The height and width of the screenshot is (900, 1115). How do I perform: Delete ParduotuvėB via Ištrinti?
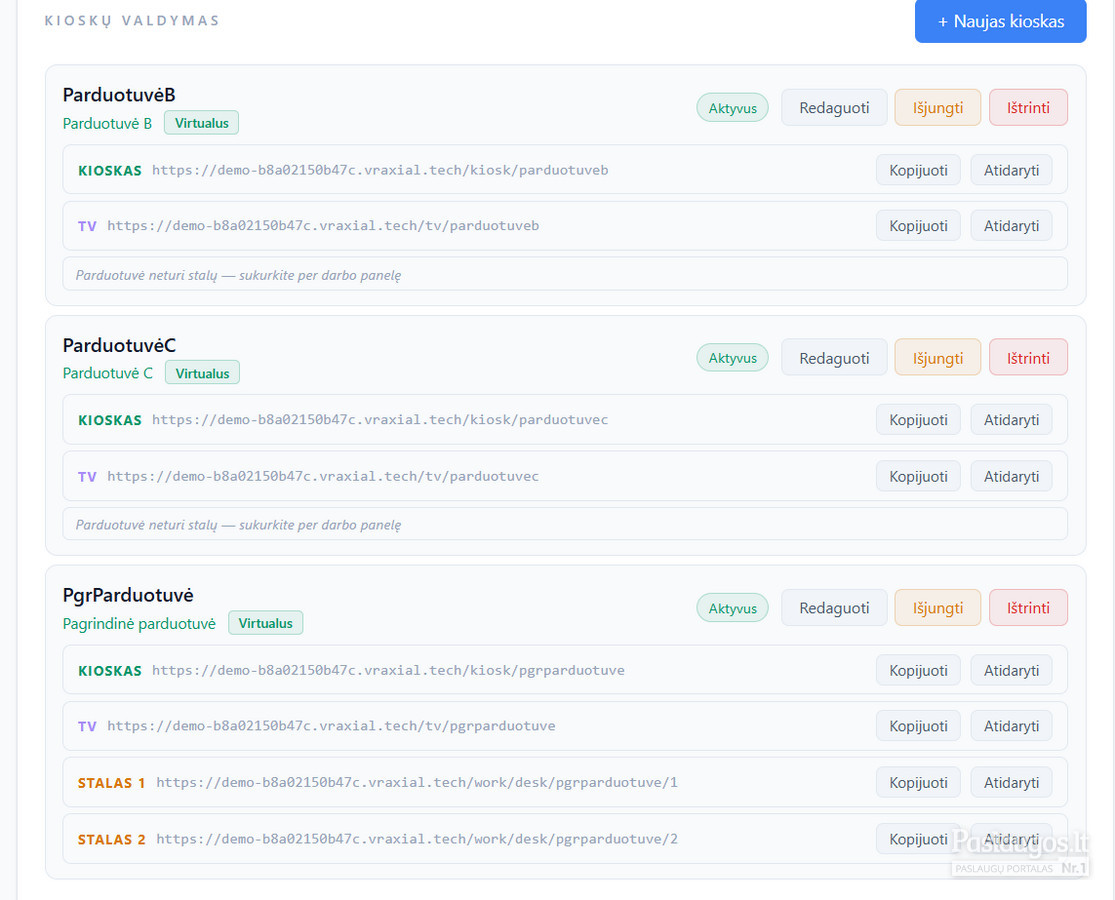tap(1028, 108)
